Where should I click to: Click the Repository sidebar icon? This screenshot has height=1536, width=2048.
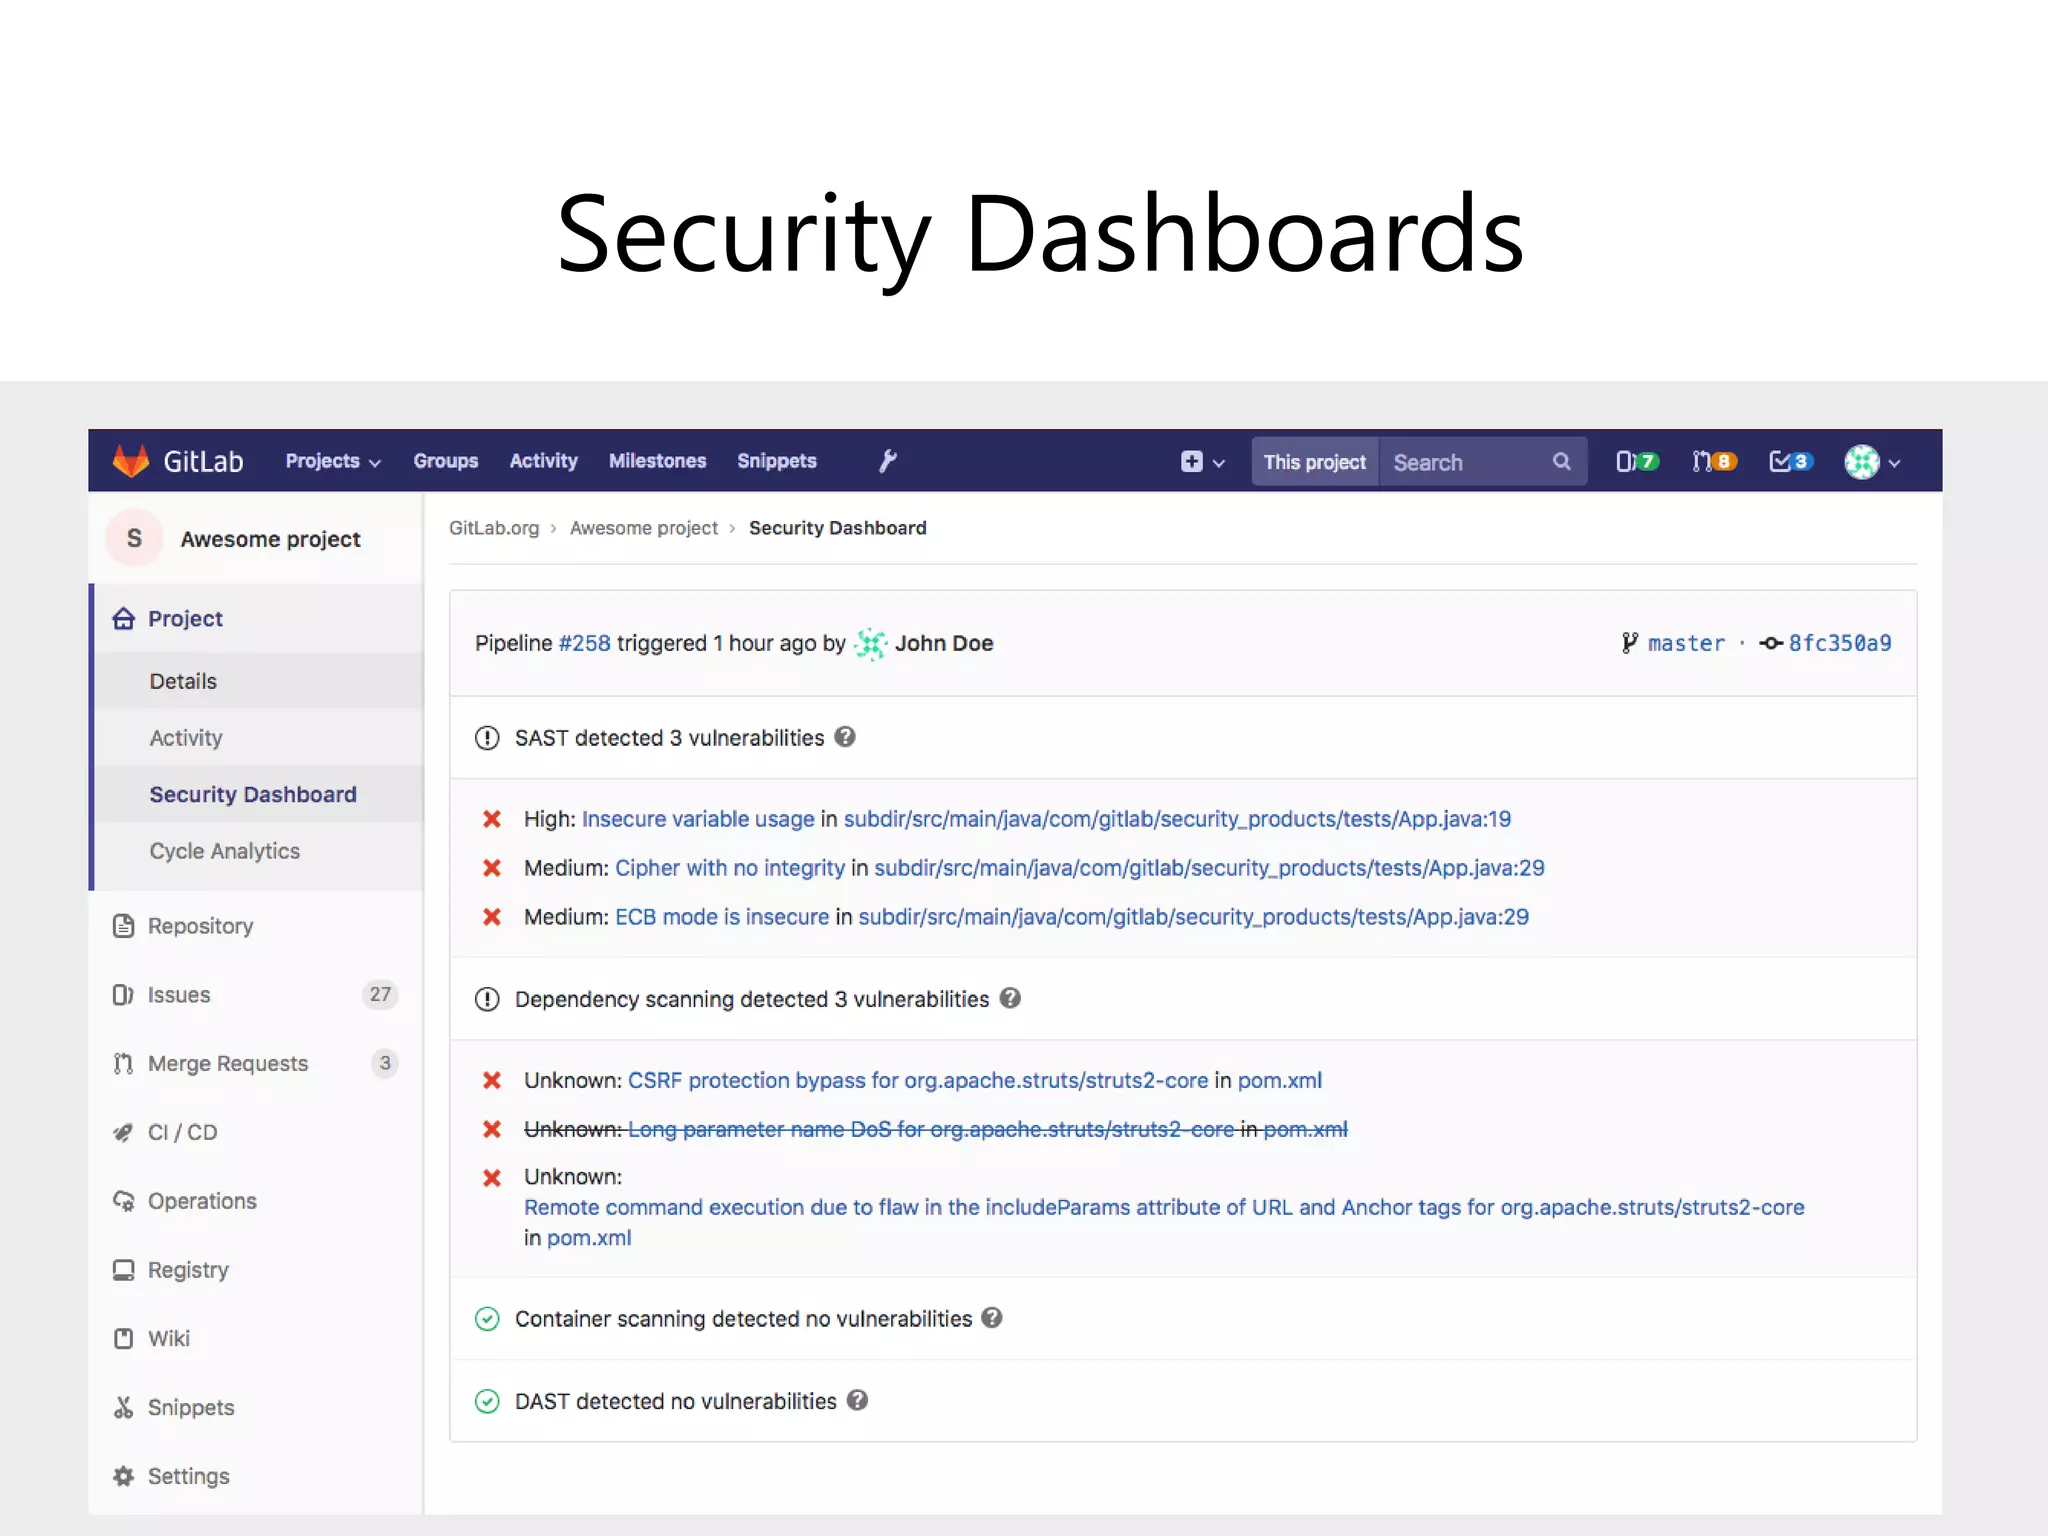coord(123,926)
